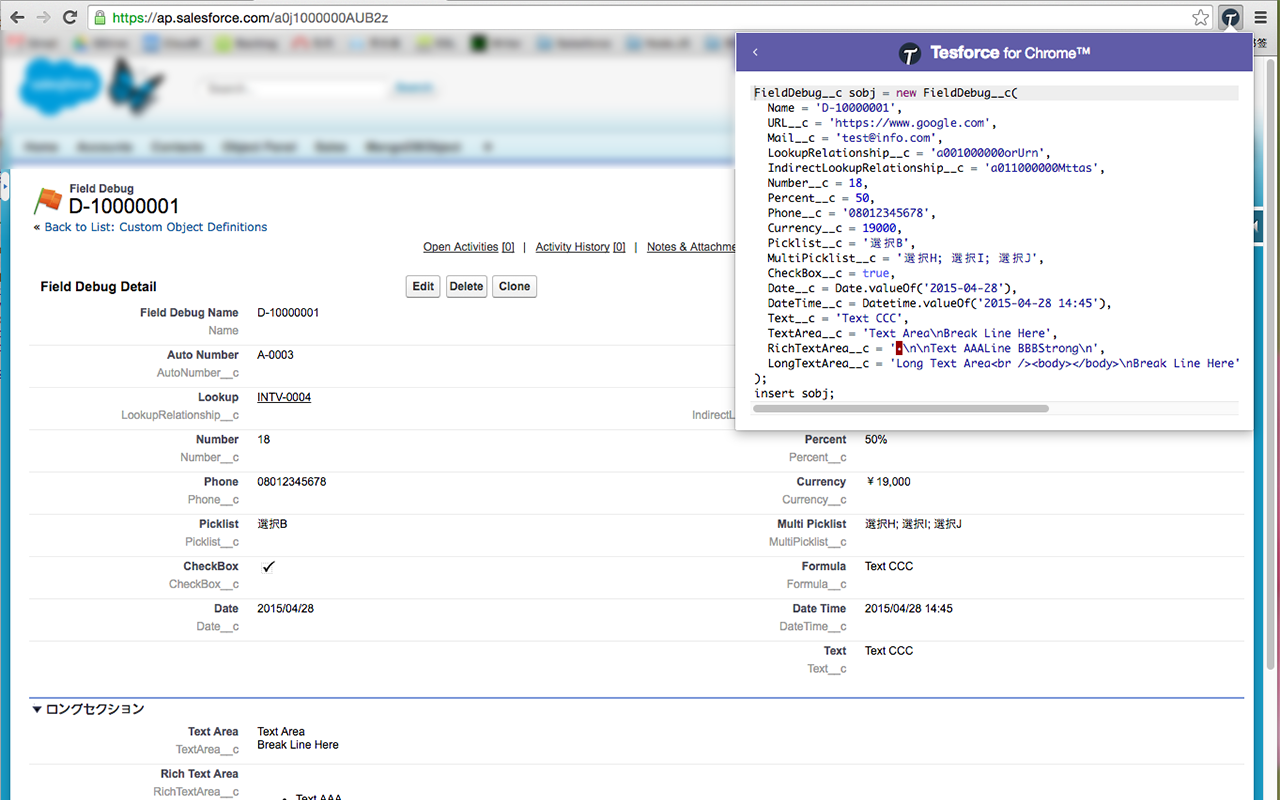This screenshot has width=1280, height=800.
Task: Open Chrome hamburger menu
Action: coord(1260,18)
